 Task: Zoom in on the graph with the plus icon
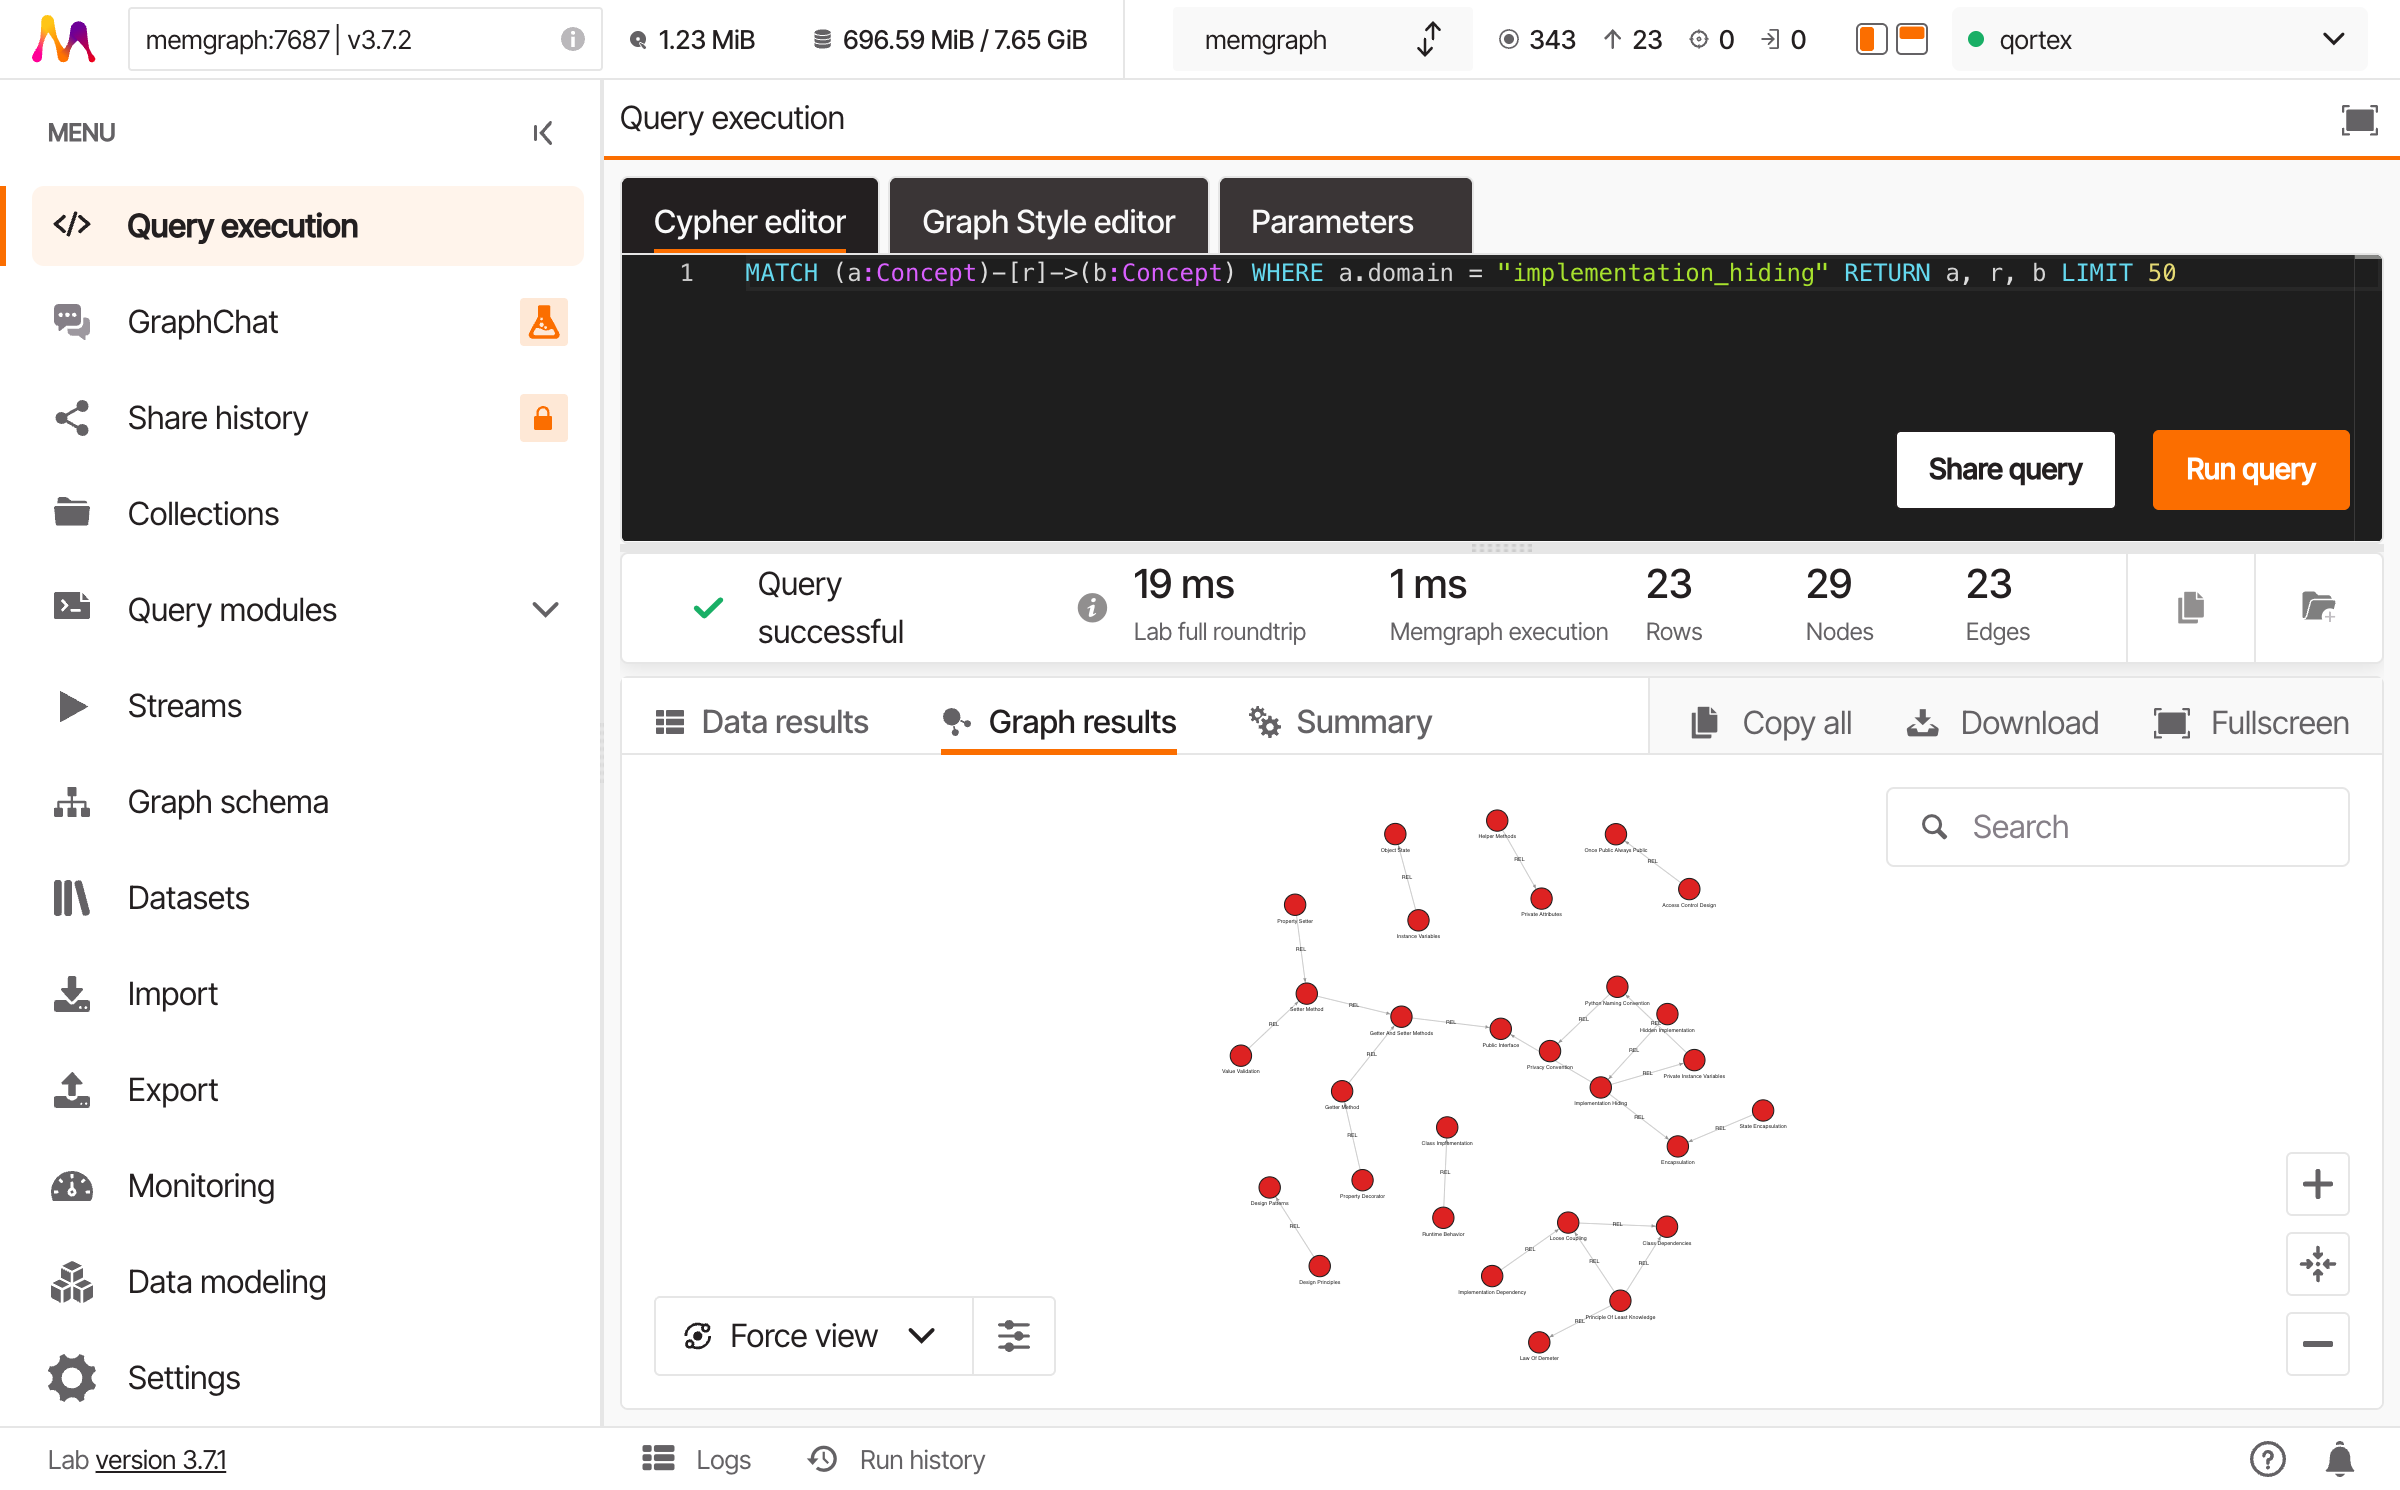pos(2318,1184)
